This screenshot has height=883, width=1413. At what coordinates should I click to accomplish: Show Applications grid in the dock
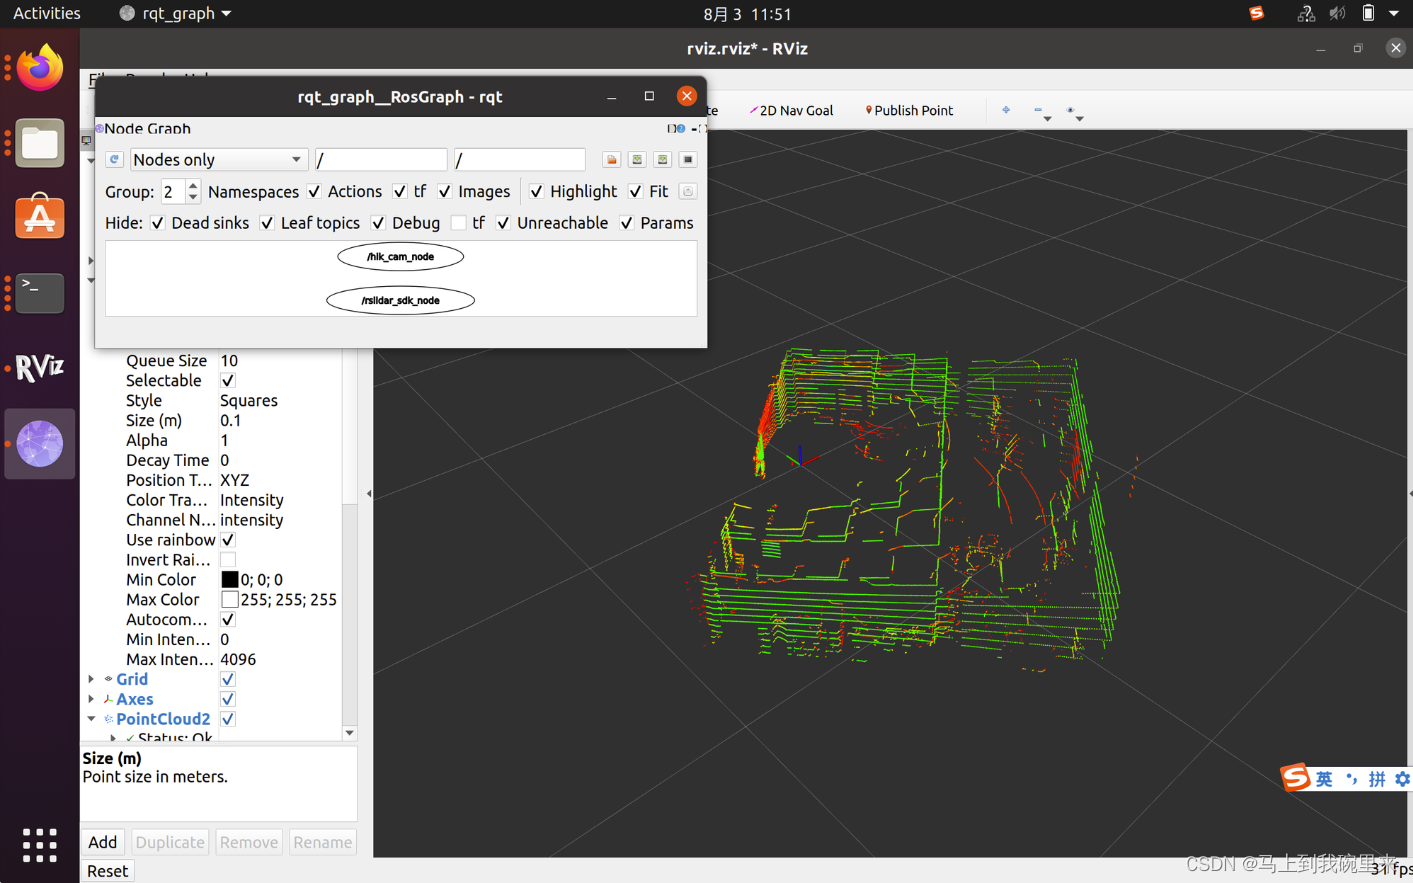pos(40,845)
